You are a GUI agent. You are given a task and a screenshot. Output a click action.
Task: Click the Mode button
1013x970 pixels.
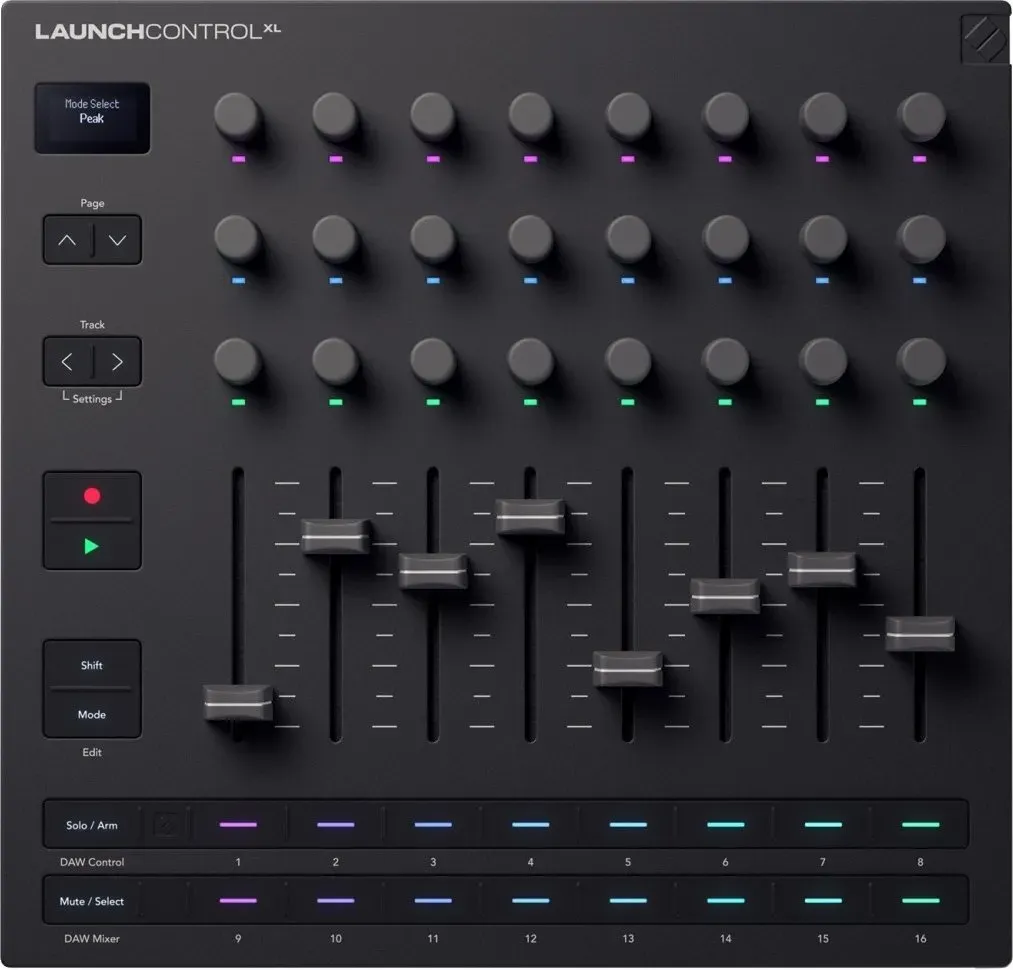pos(92,714)
